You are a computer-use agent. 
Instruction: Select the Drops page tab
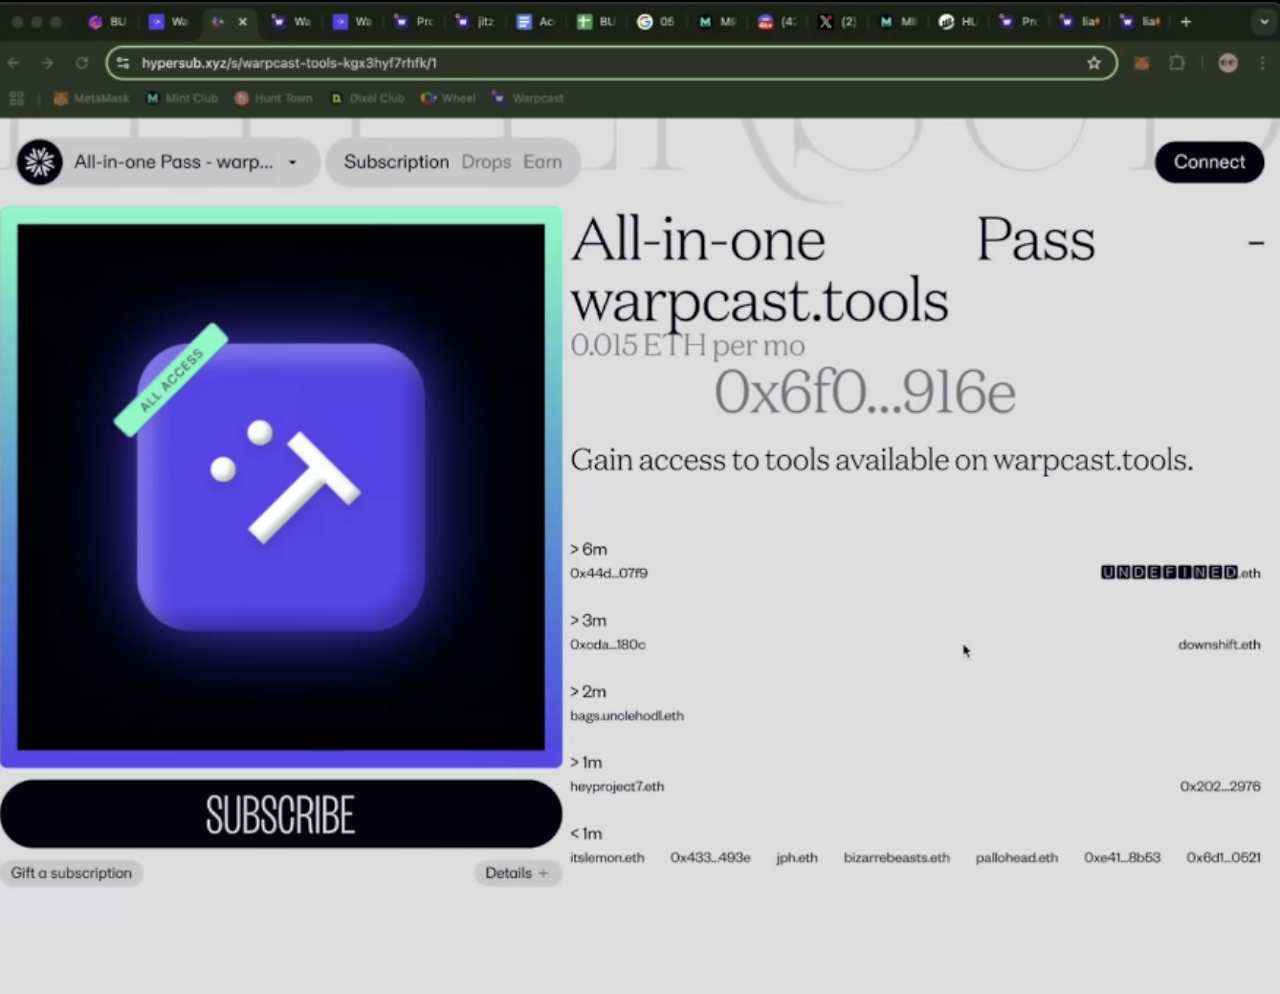[x=486, y=162]
